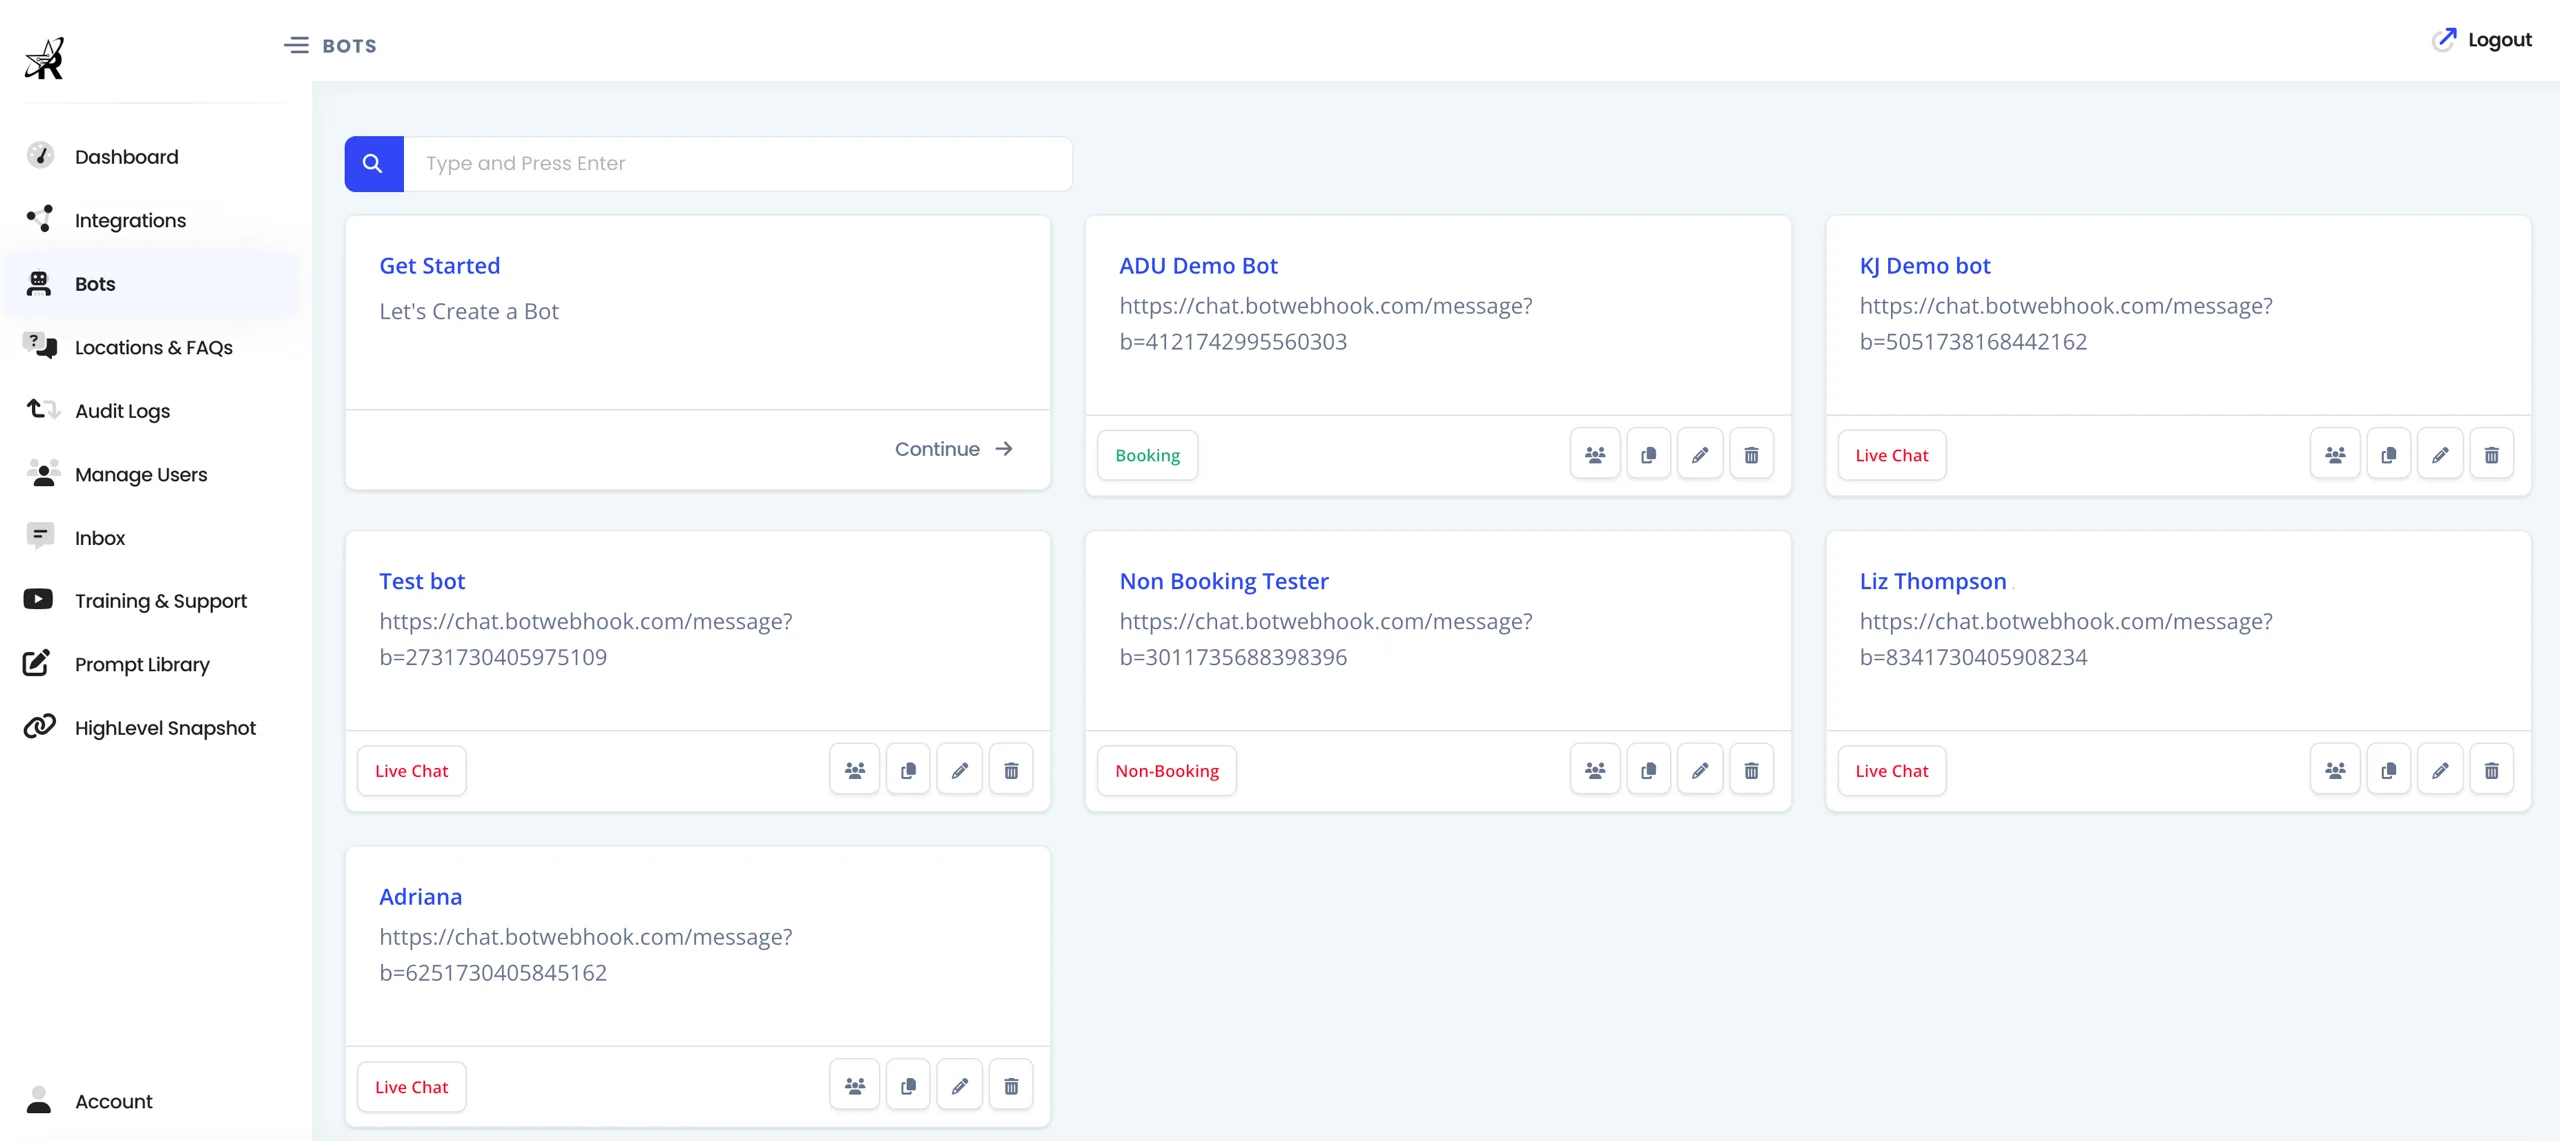This screenshot has height=1141, width=2560.
Task: Open the Non Booking Tester title link
Action: point(1224,581)
